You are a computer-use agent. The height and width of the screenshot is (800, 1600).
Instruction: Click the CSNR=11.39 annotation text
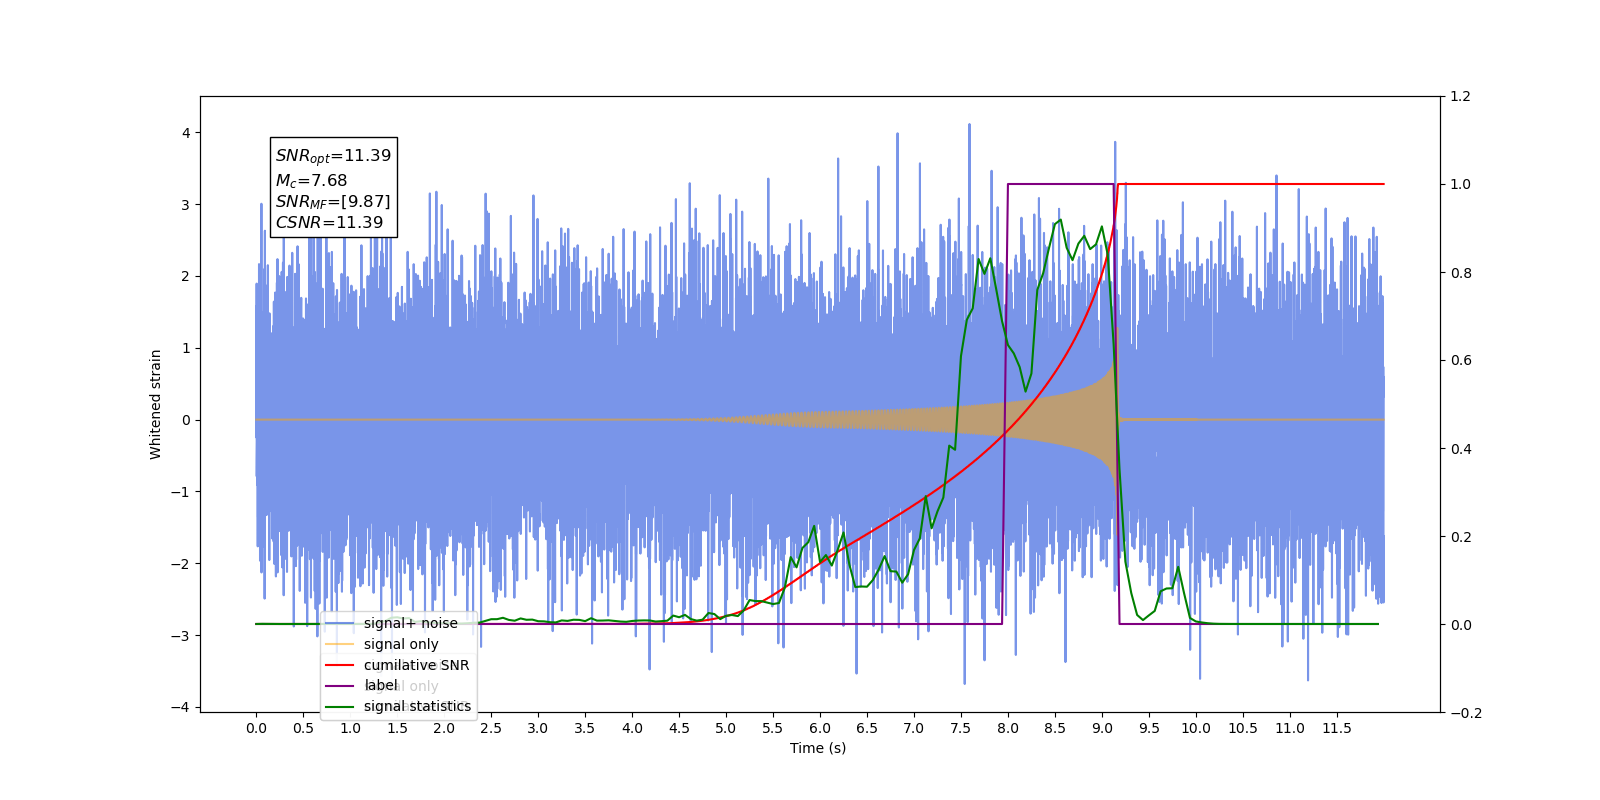pos(329,223)
